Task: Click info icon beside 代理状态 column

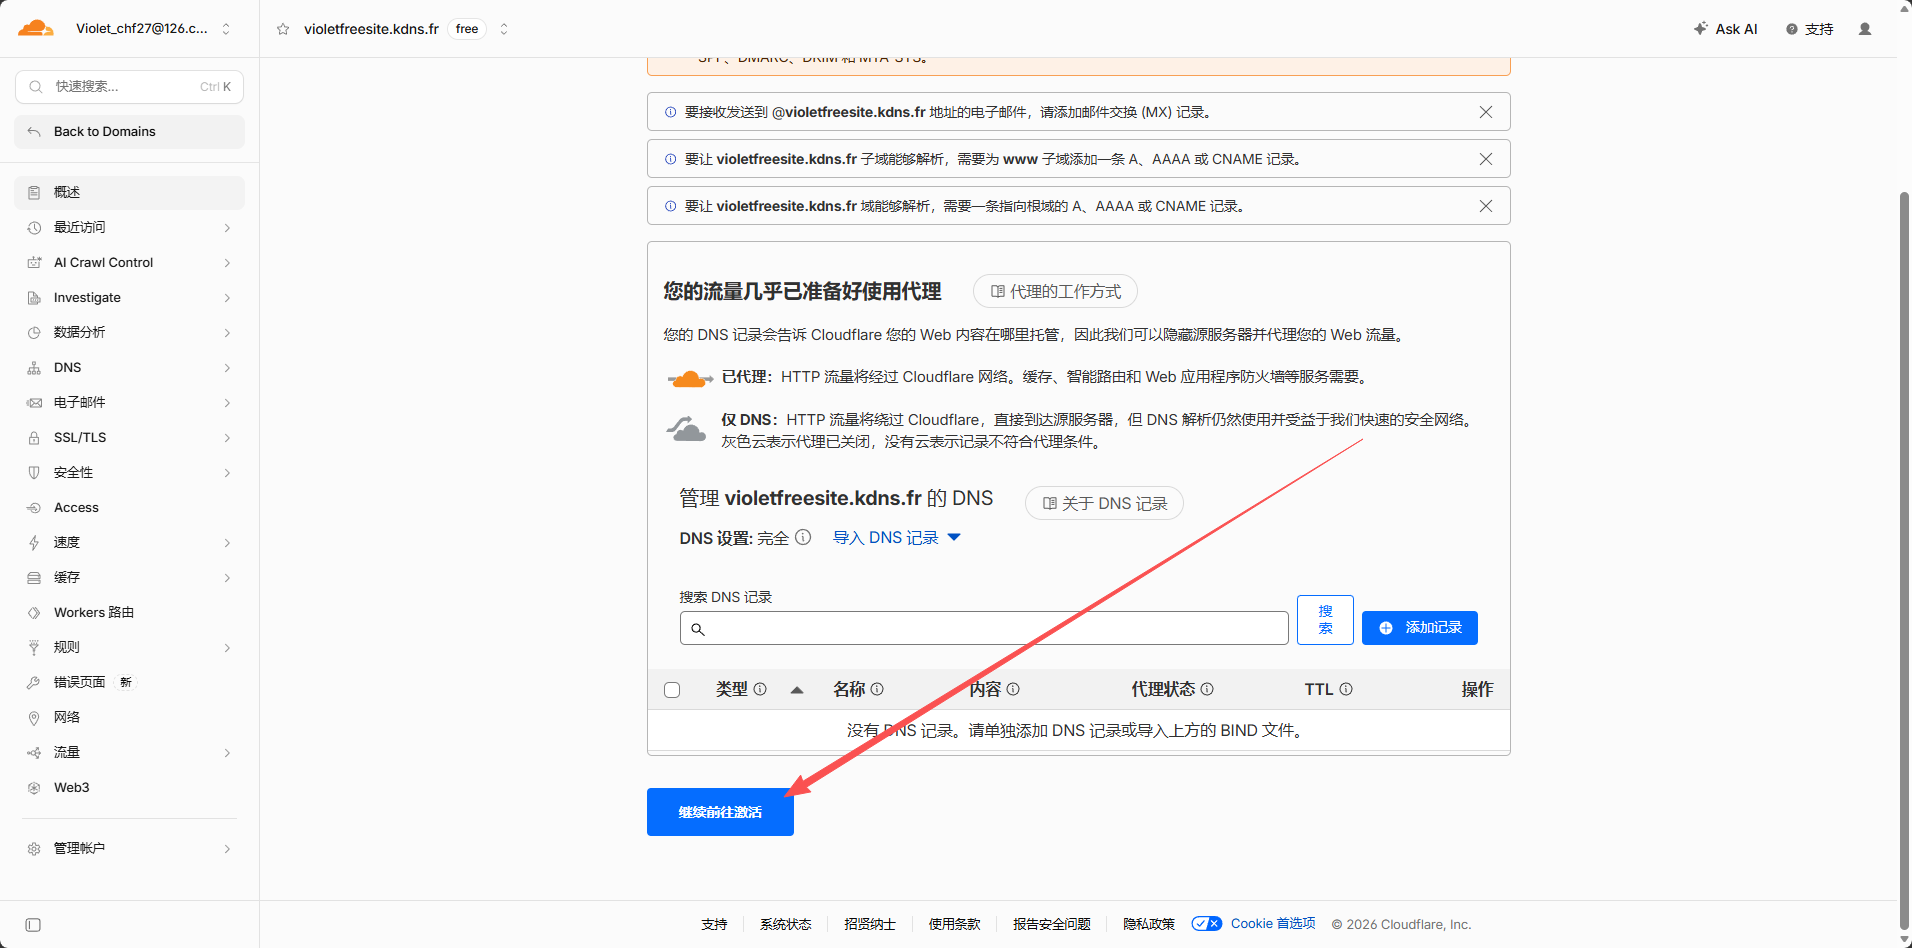Action: click(1207, 689)
